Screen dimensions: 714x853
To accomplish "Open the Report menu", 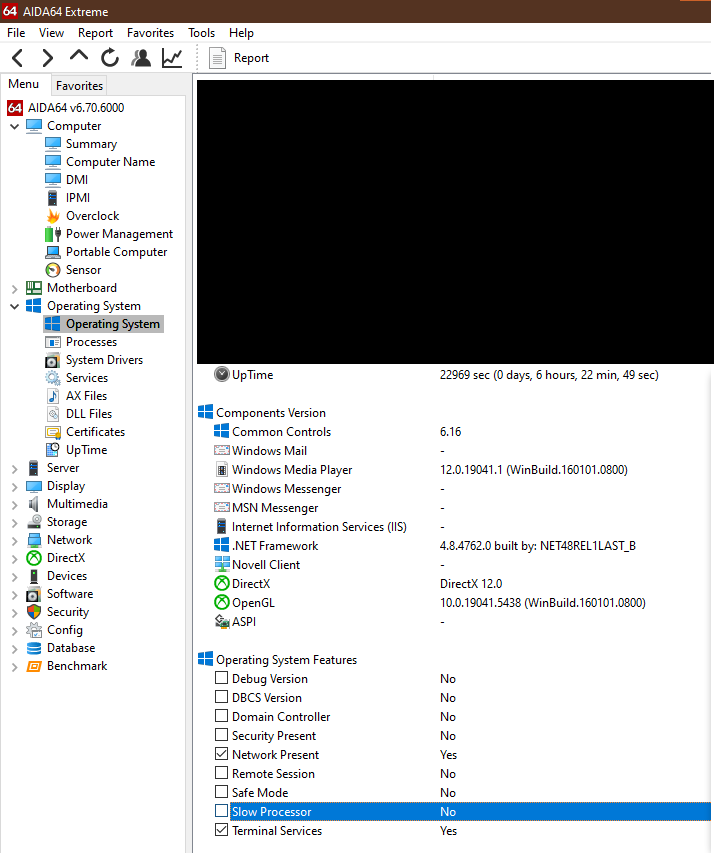I will (95, 33).
